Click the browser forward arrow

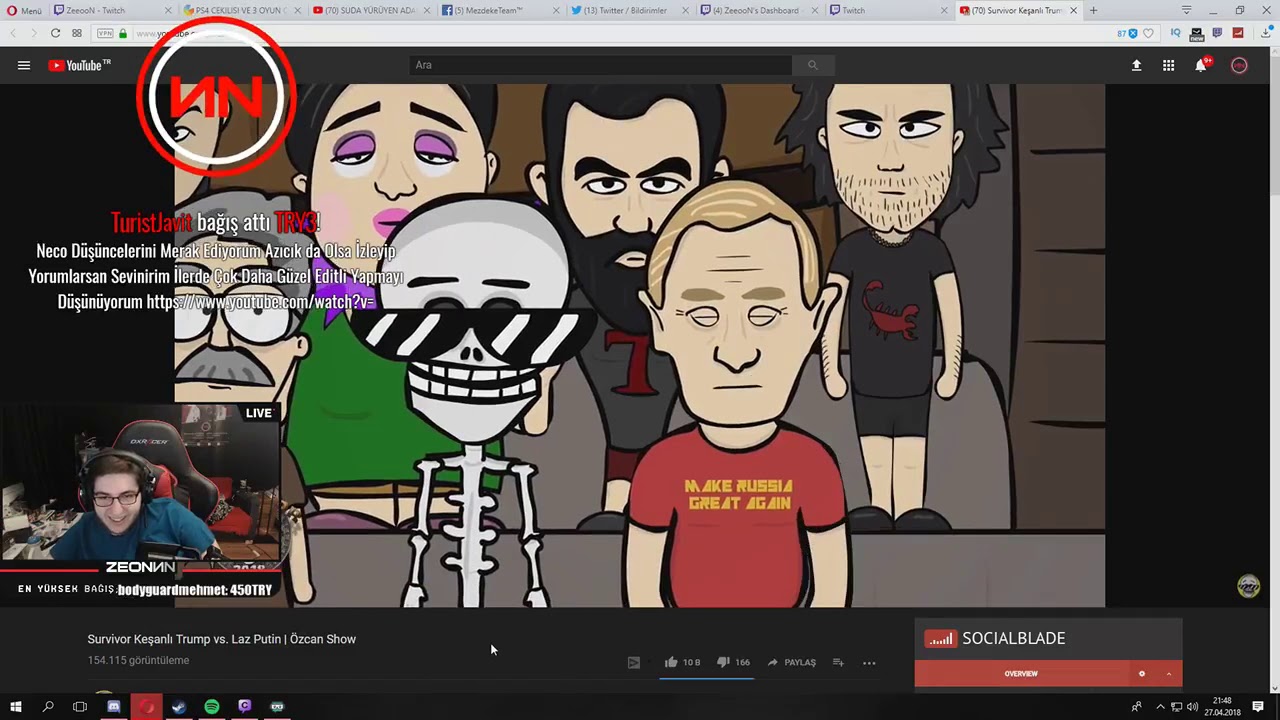click(34, 33)
